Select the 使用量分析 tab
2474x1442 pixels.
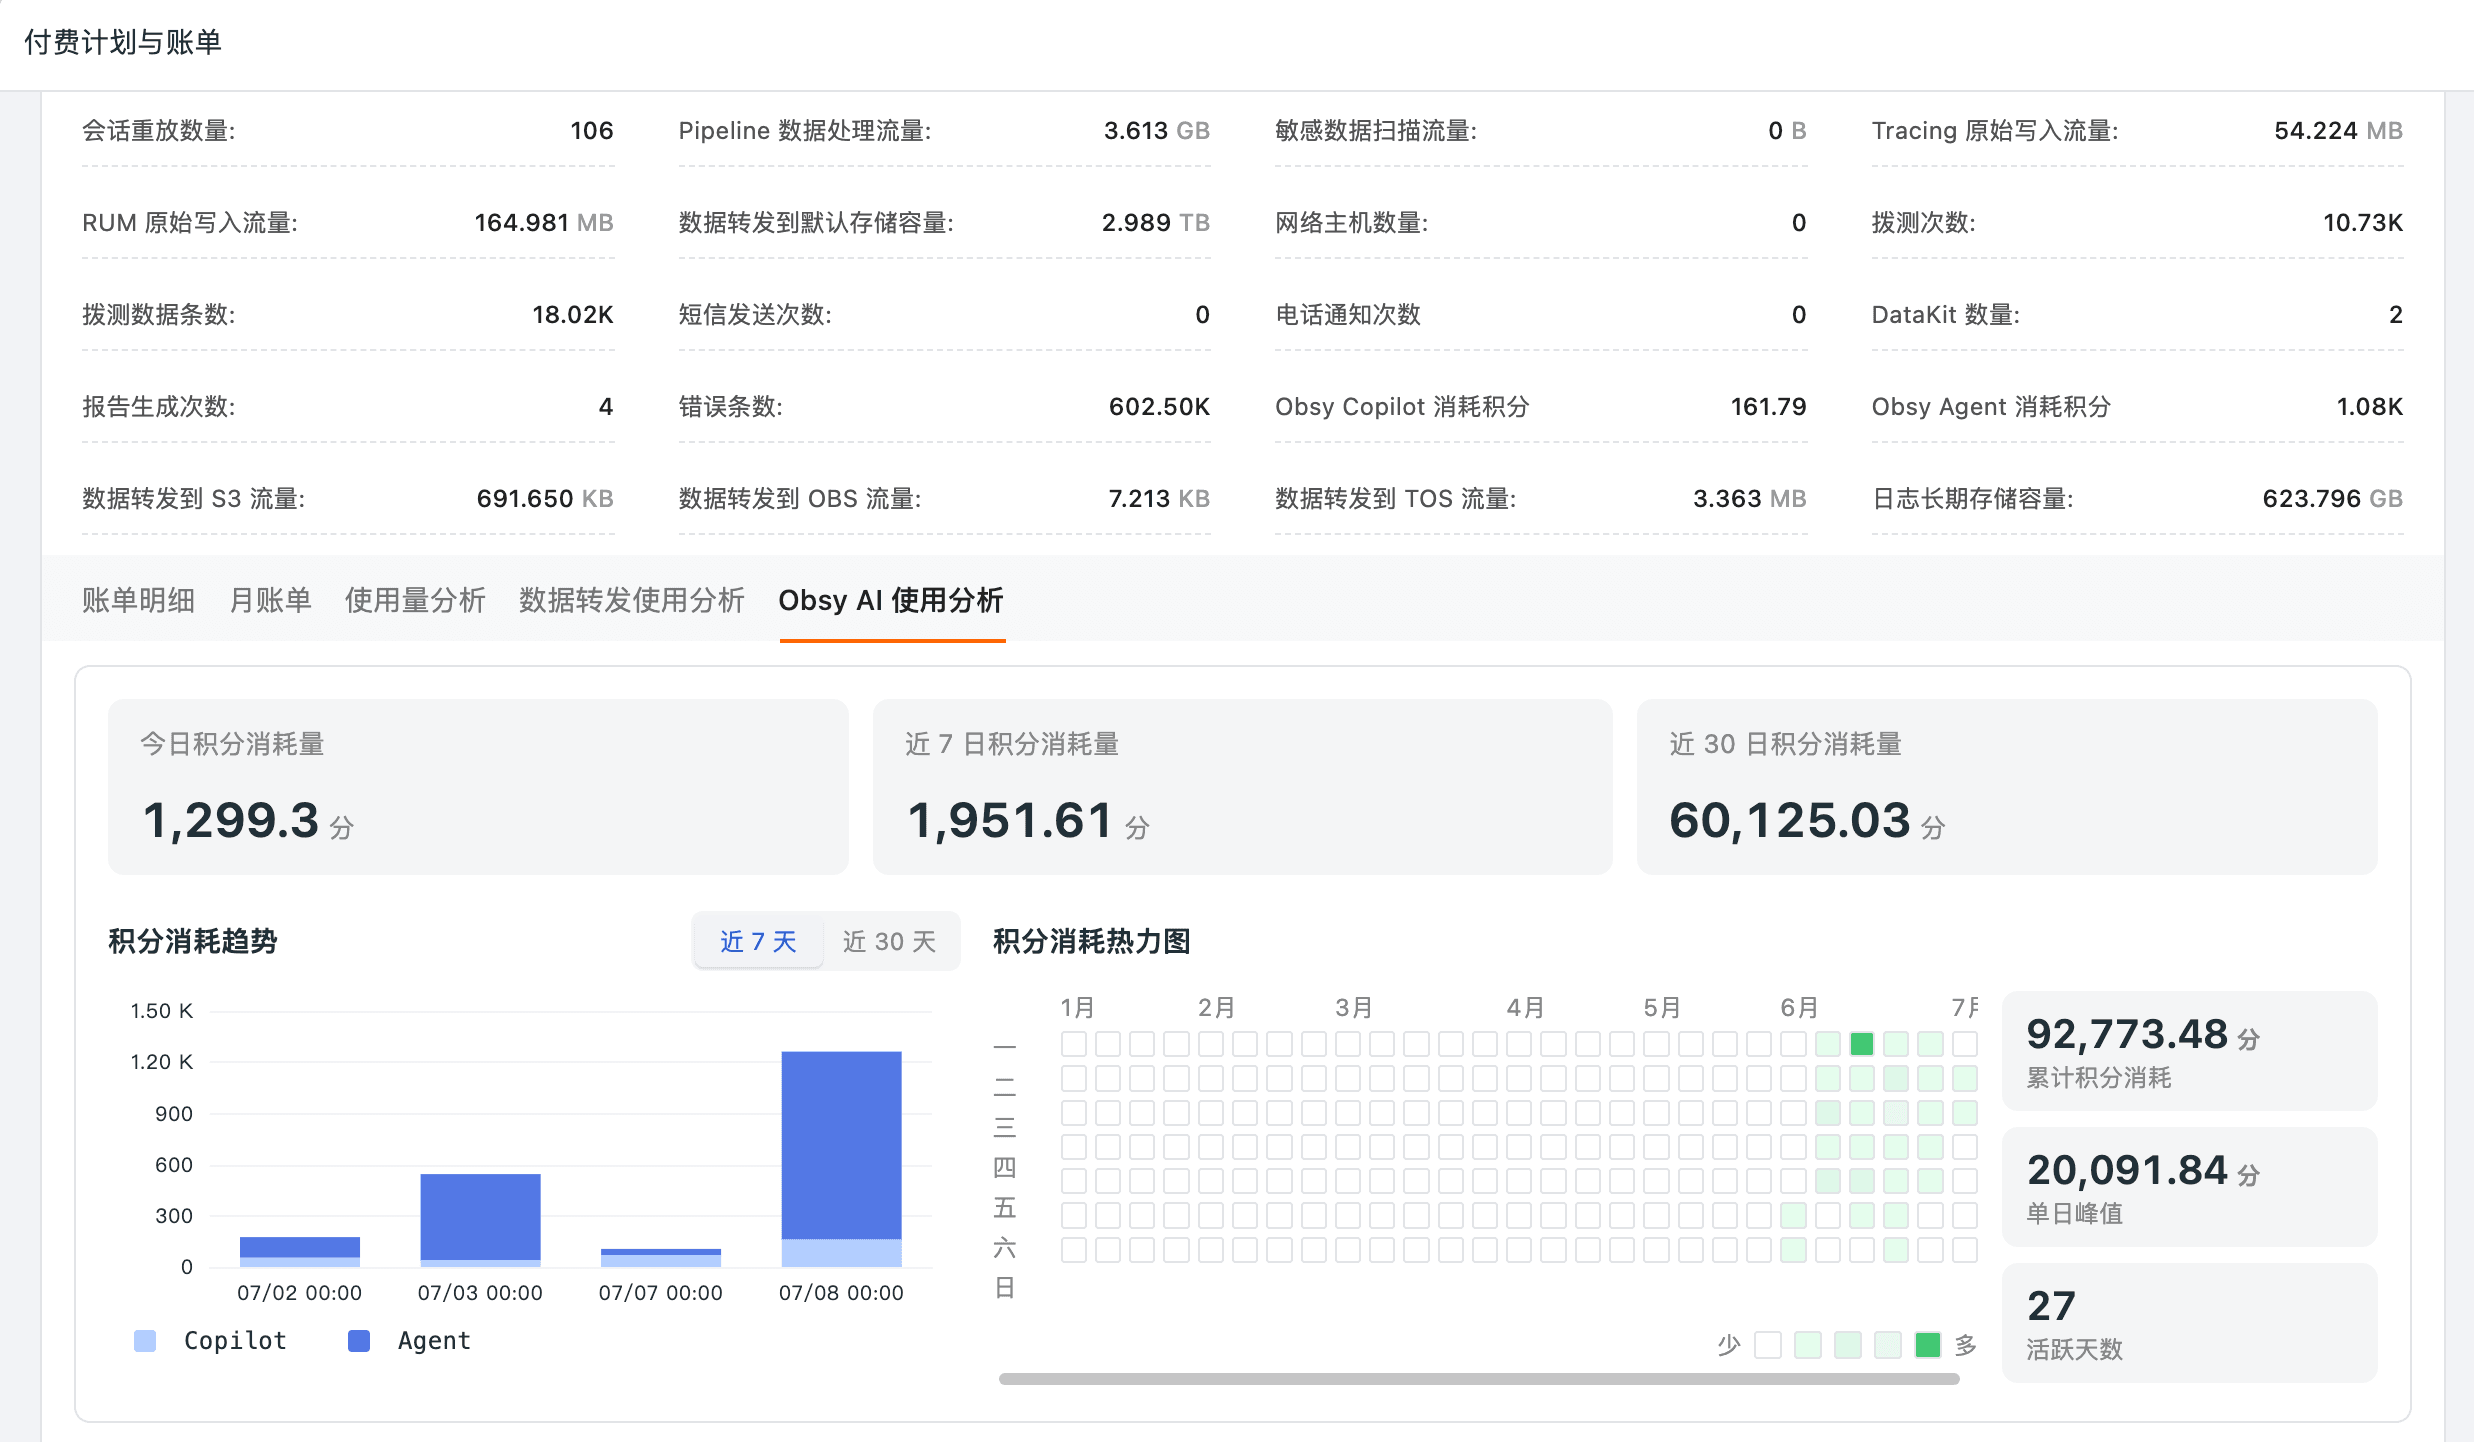pos(415,600)
